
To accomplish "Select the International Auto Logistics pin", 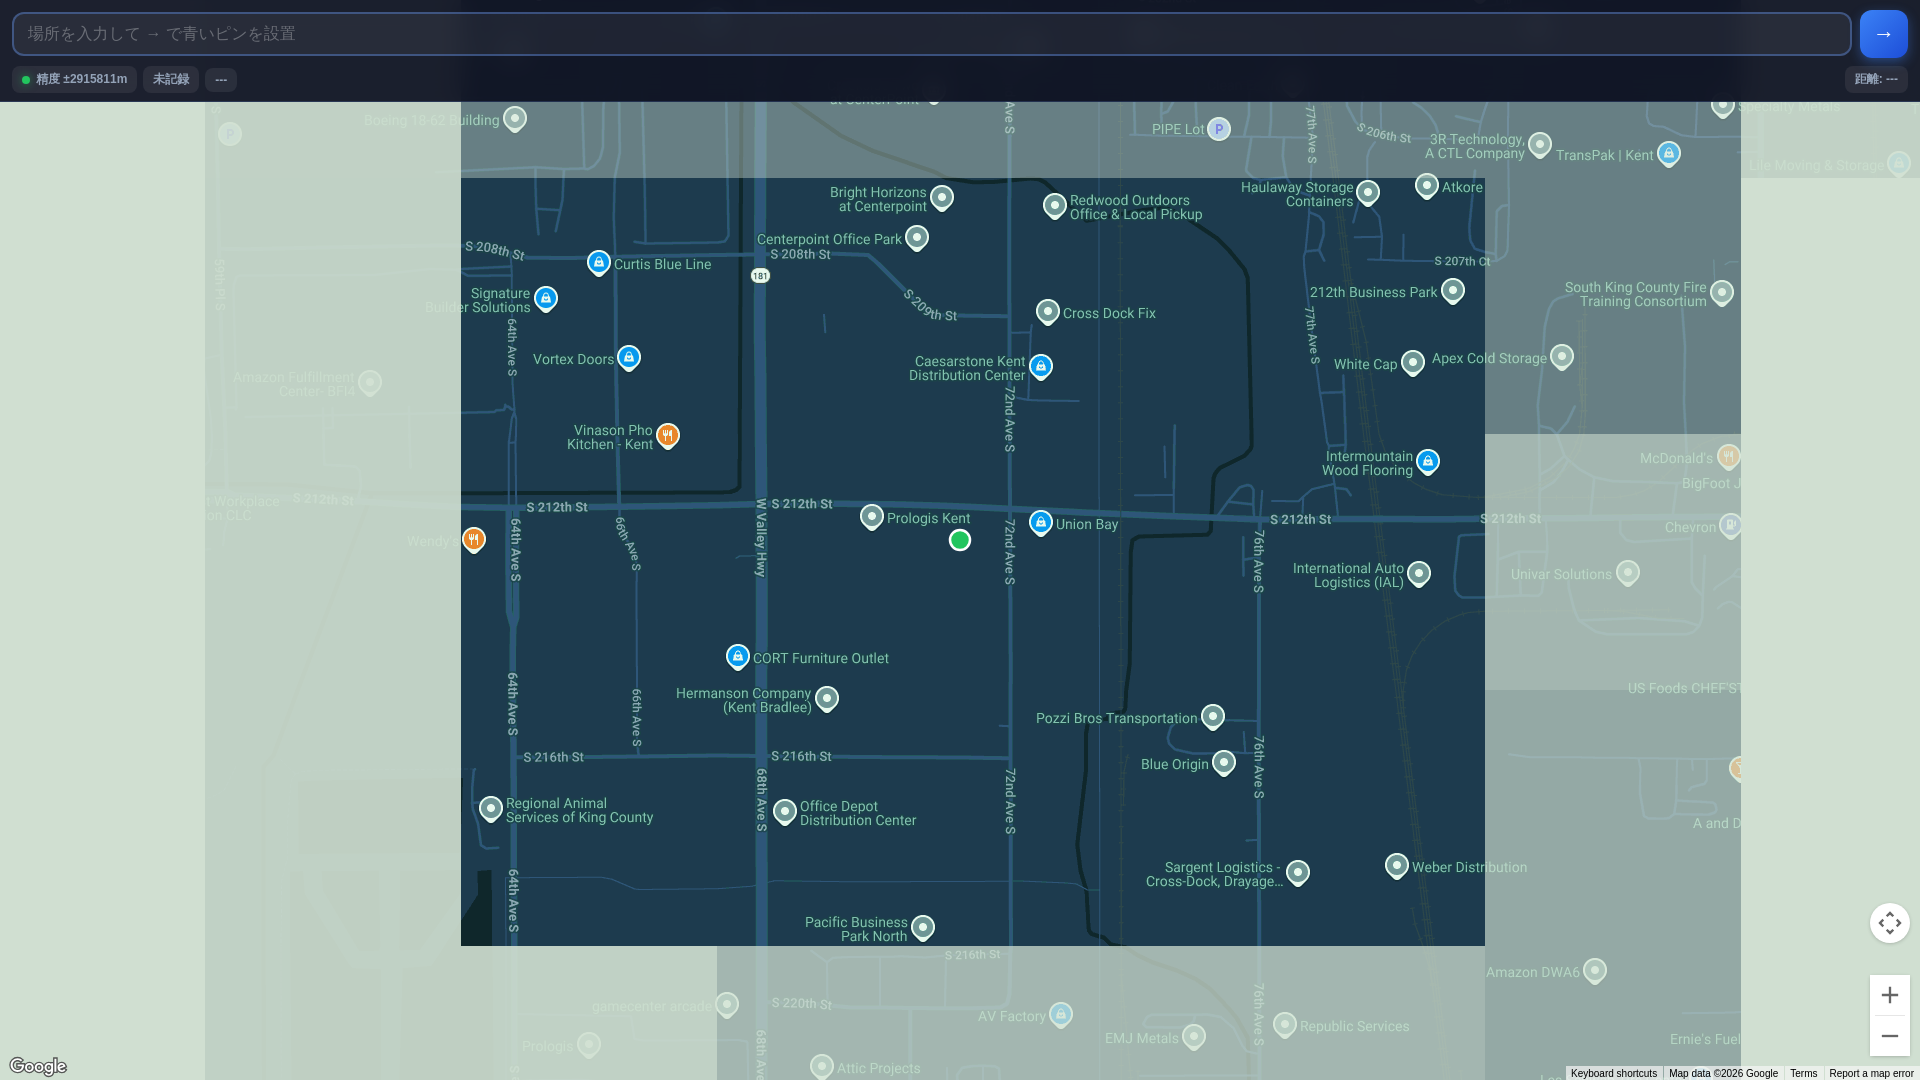I will [1418, 573].
